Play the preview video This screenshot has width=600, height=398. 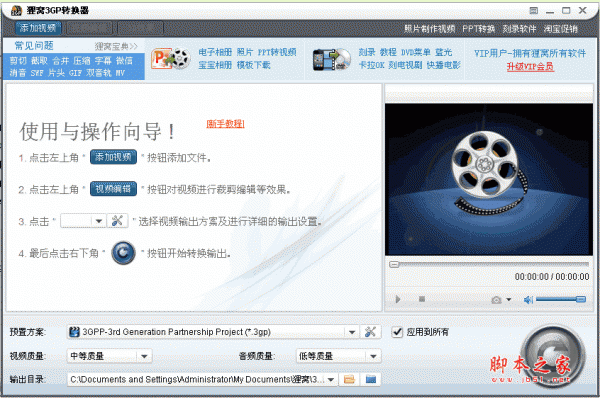[x=398, y=299]
